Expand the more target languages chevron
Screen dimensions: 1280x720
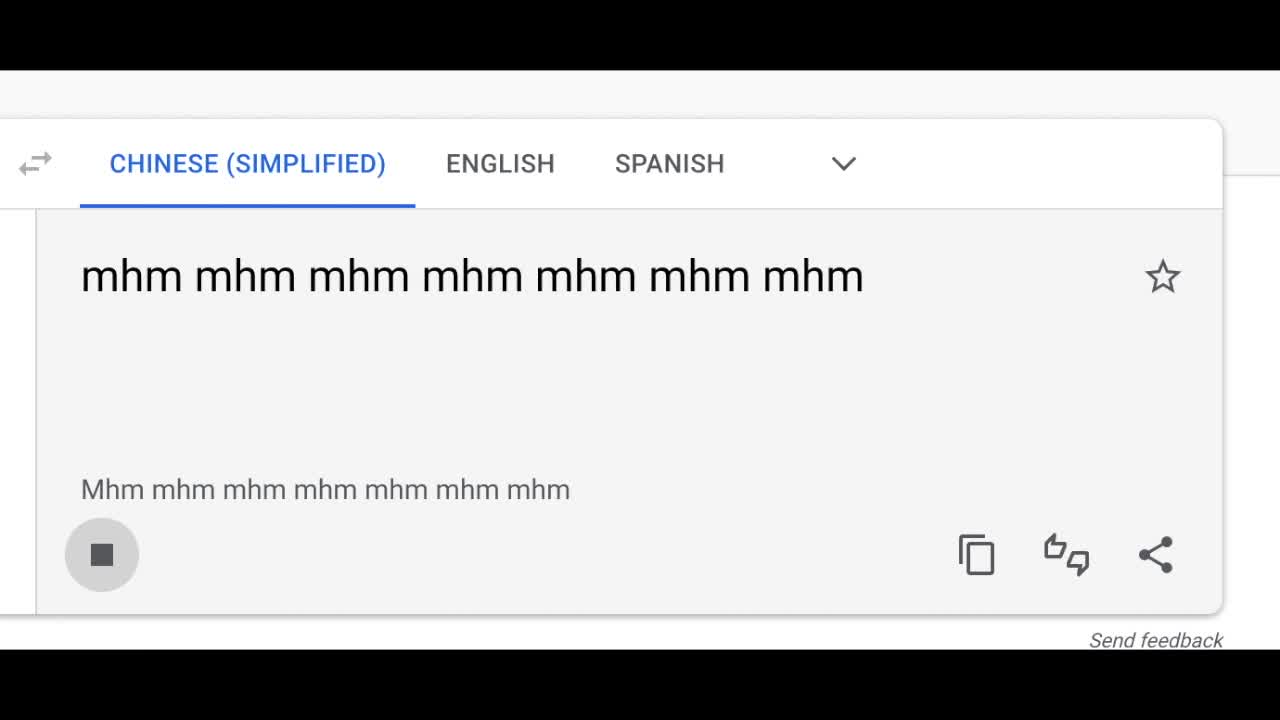[843, 163]
